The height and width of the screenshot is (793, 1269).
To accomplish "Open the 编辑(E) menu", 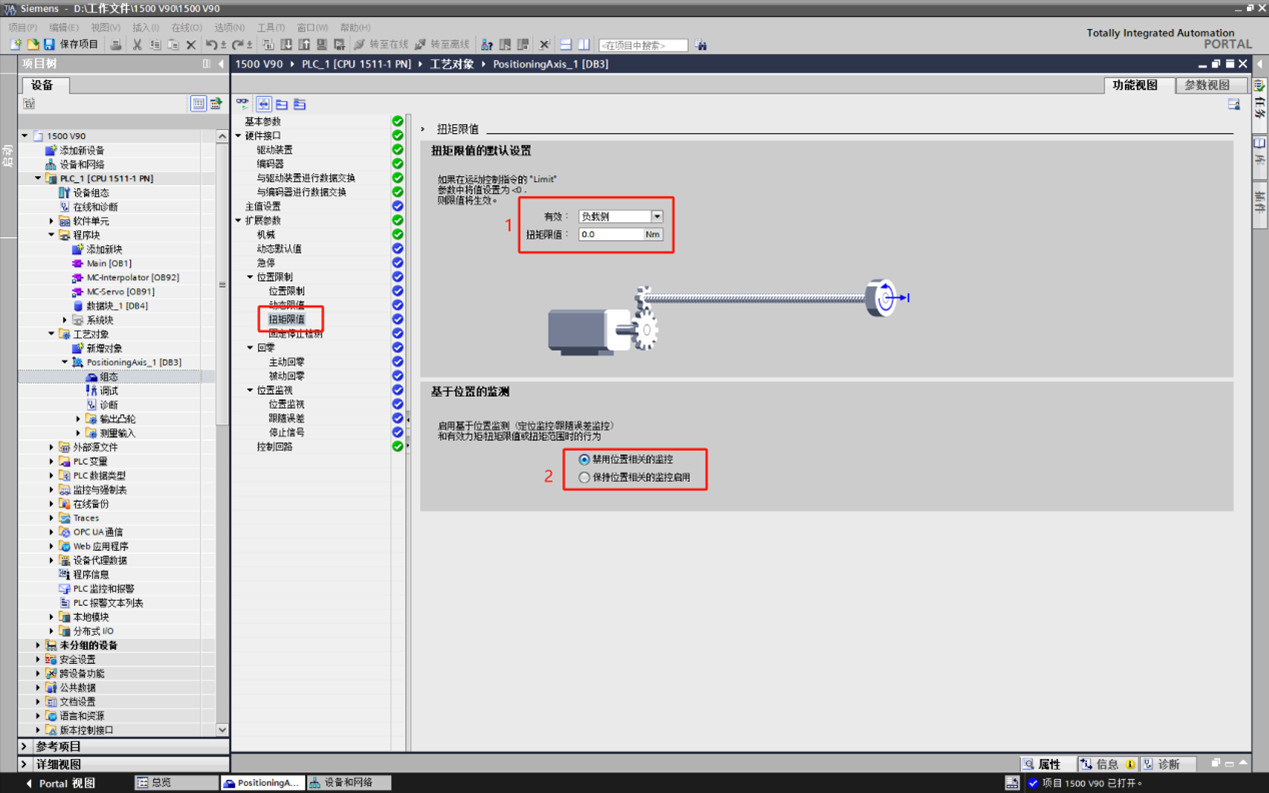I will coord(64,28).
